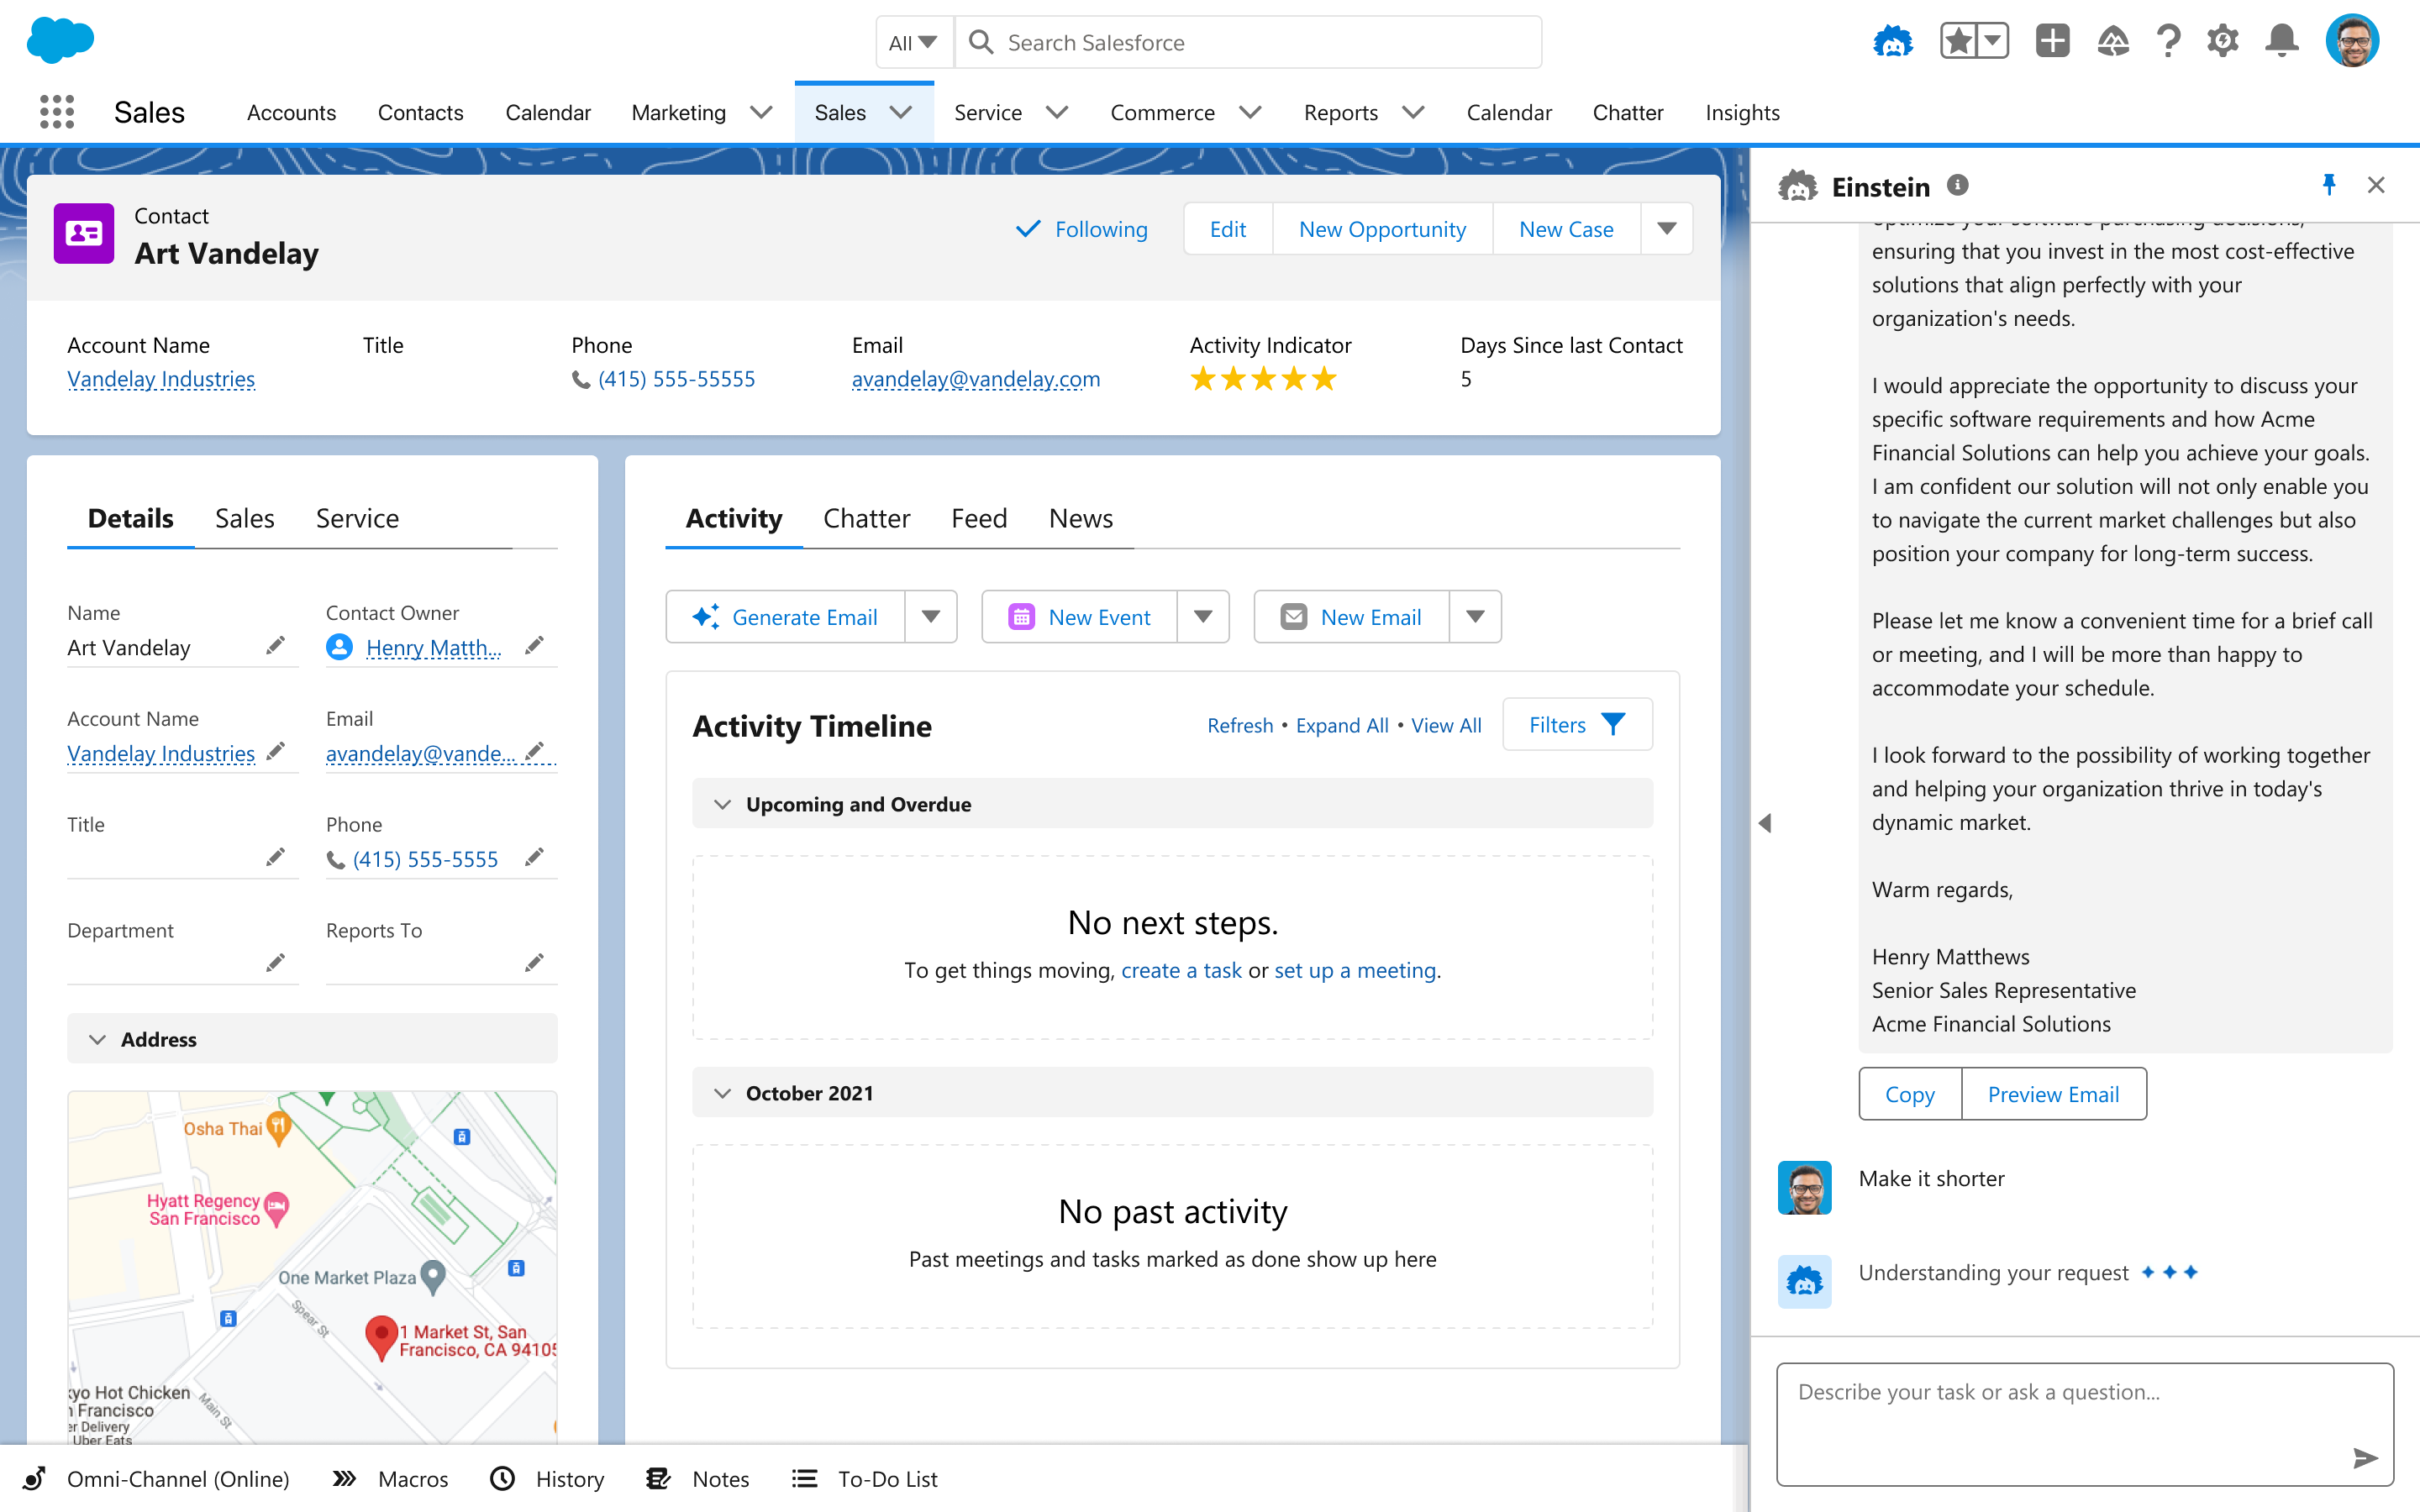
Task: Click the Einstein assistant header icon
Action: (1892, 42)
